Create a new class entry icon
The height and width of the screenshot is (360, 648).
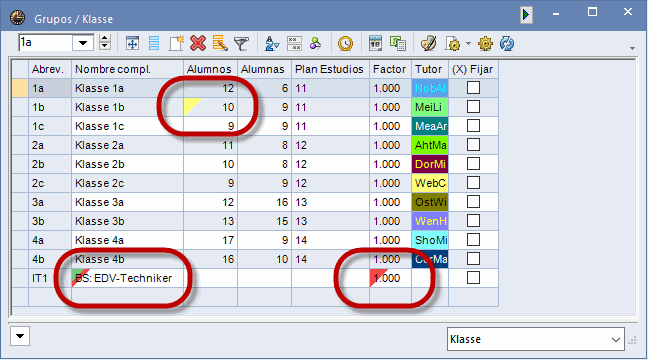[176, 43]
